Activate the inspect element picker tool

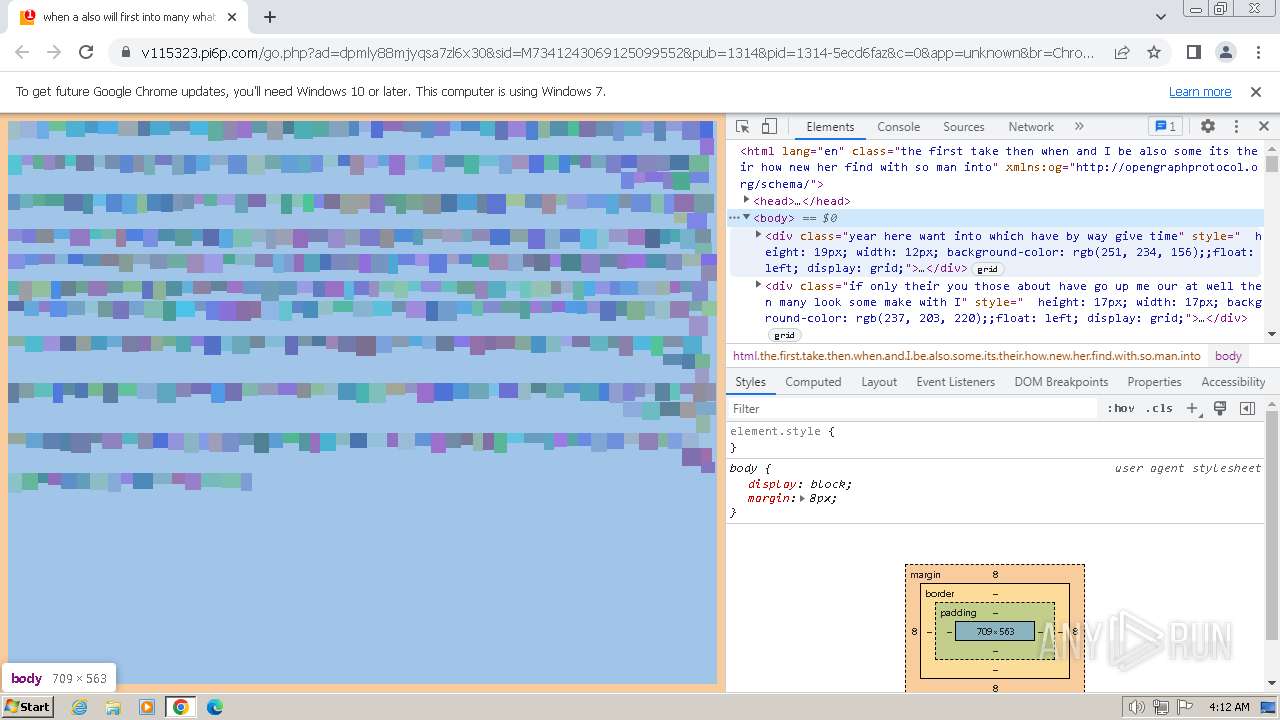(742, 127)
